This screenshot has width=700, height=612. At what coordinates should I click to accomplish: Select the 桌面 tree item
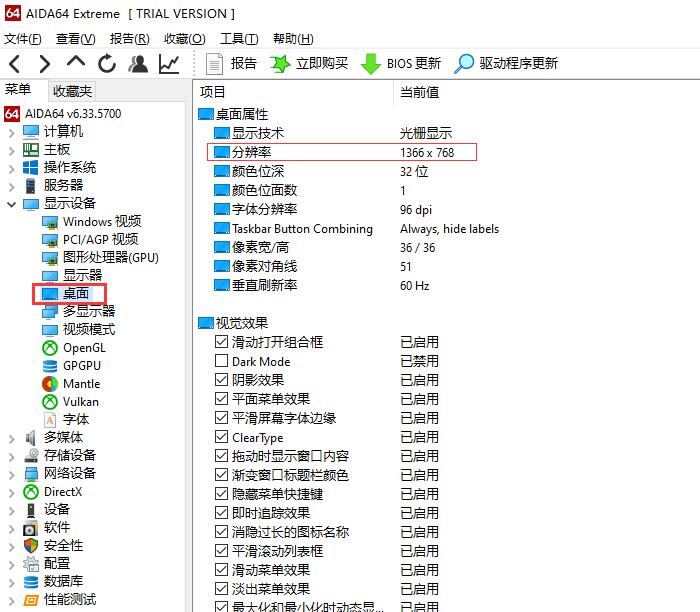click(x=66, y=294)
